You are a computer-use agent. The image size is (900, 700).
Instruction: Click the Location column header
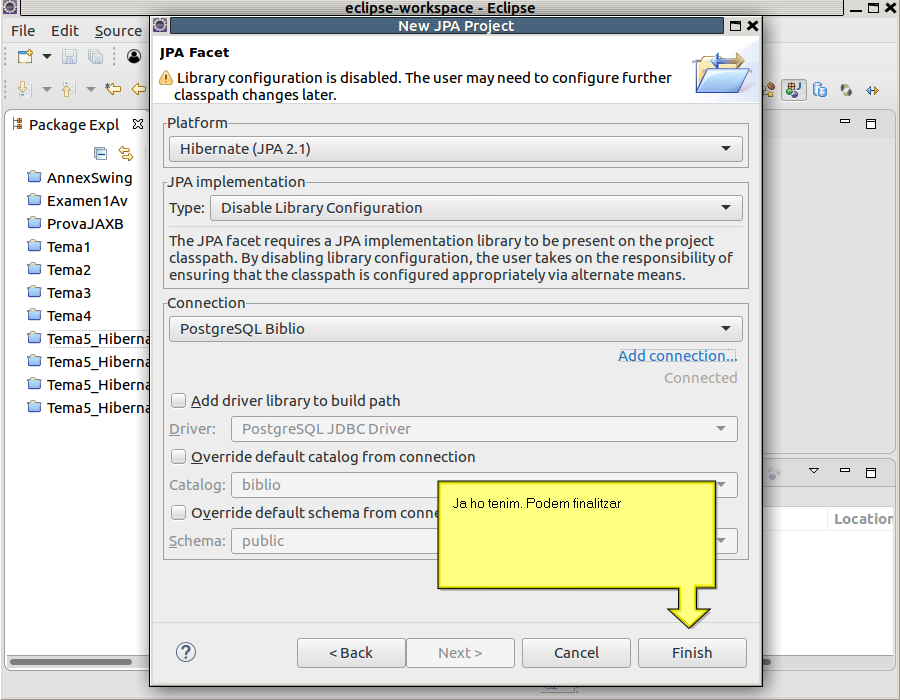pos(863,519)
